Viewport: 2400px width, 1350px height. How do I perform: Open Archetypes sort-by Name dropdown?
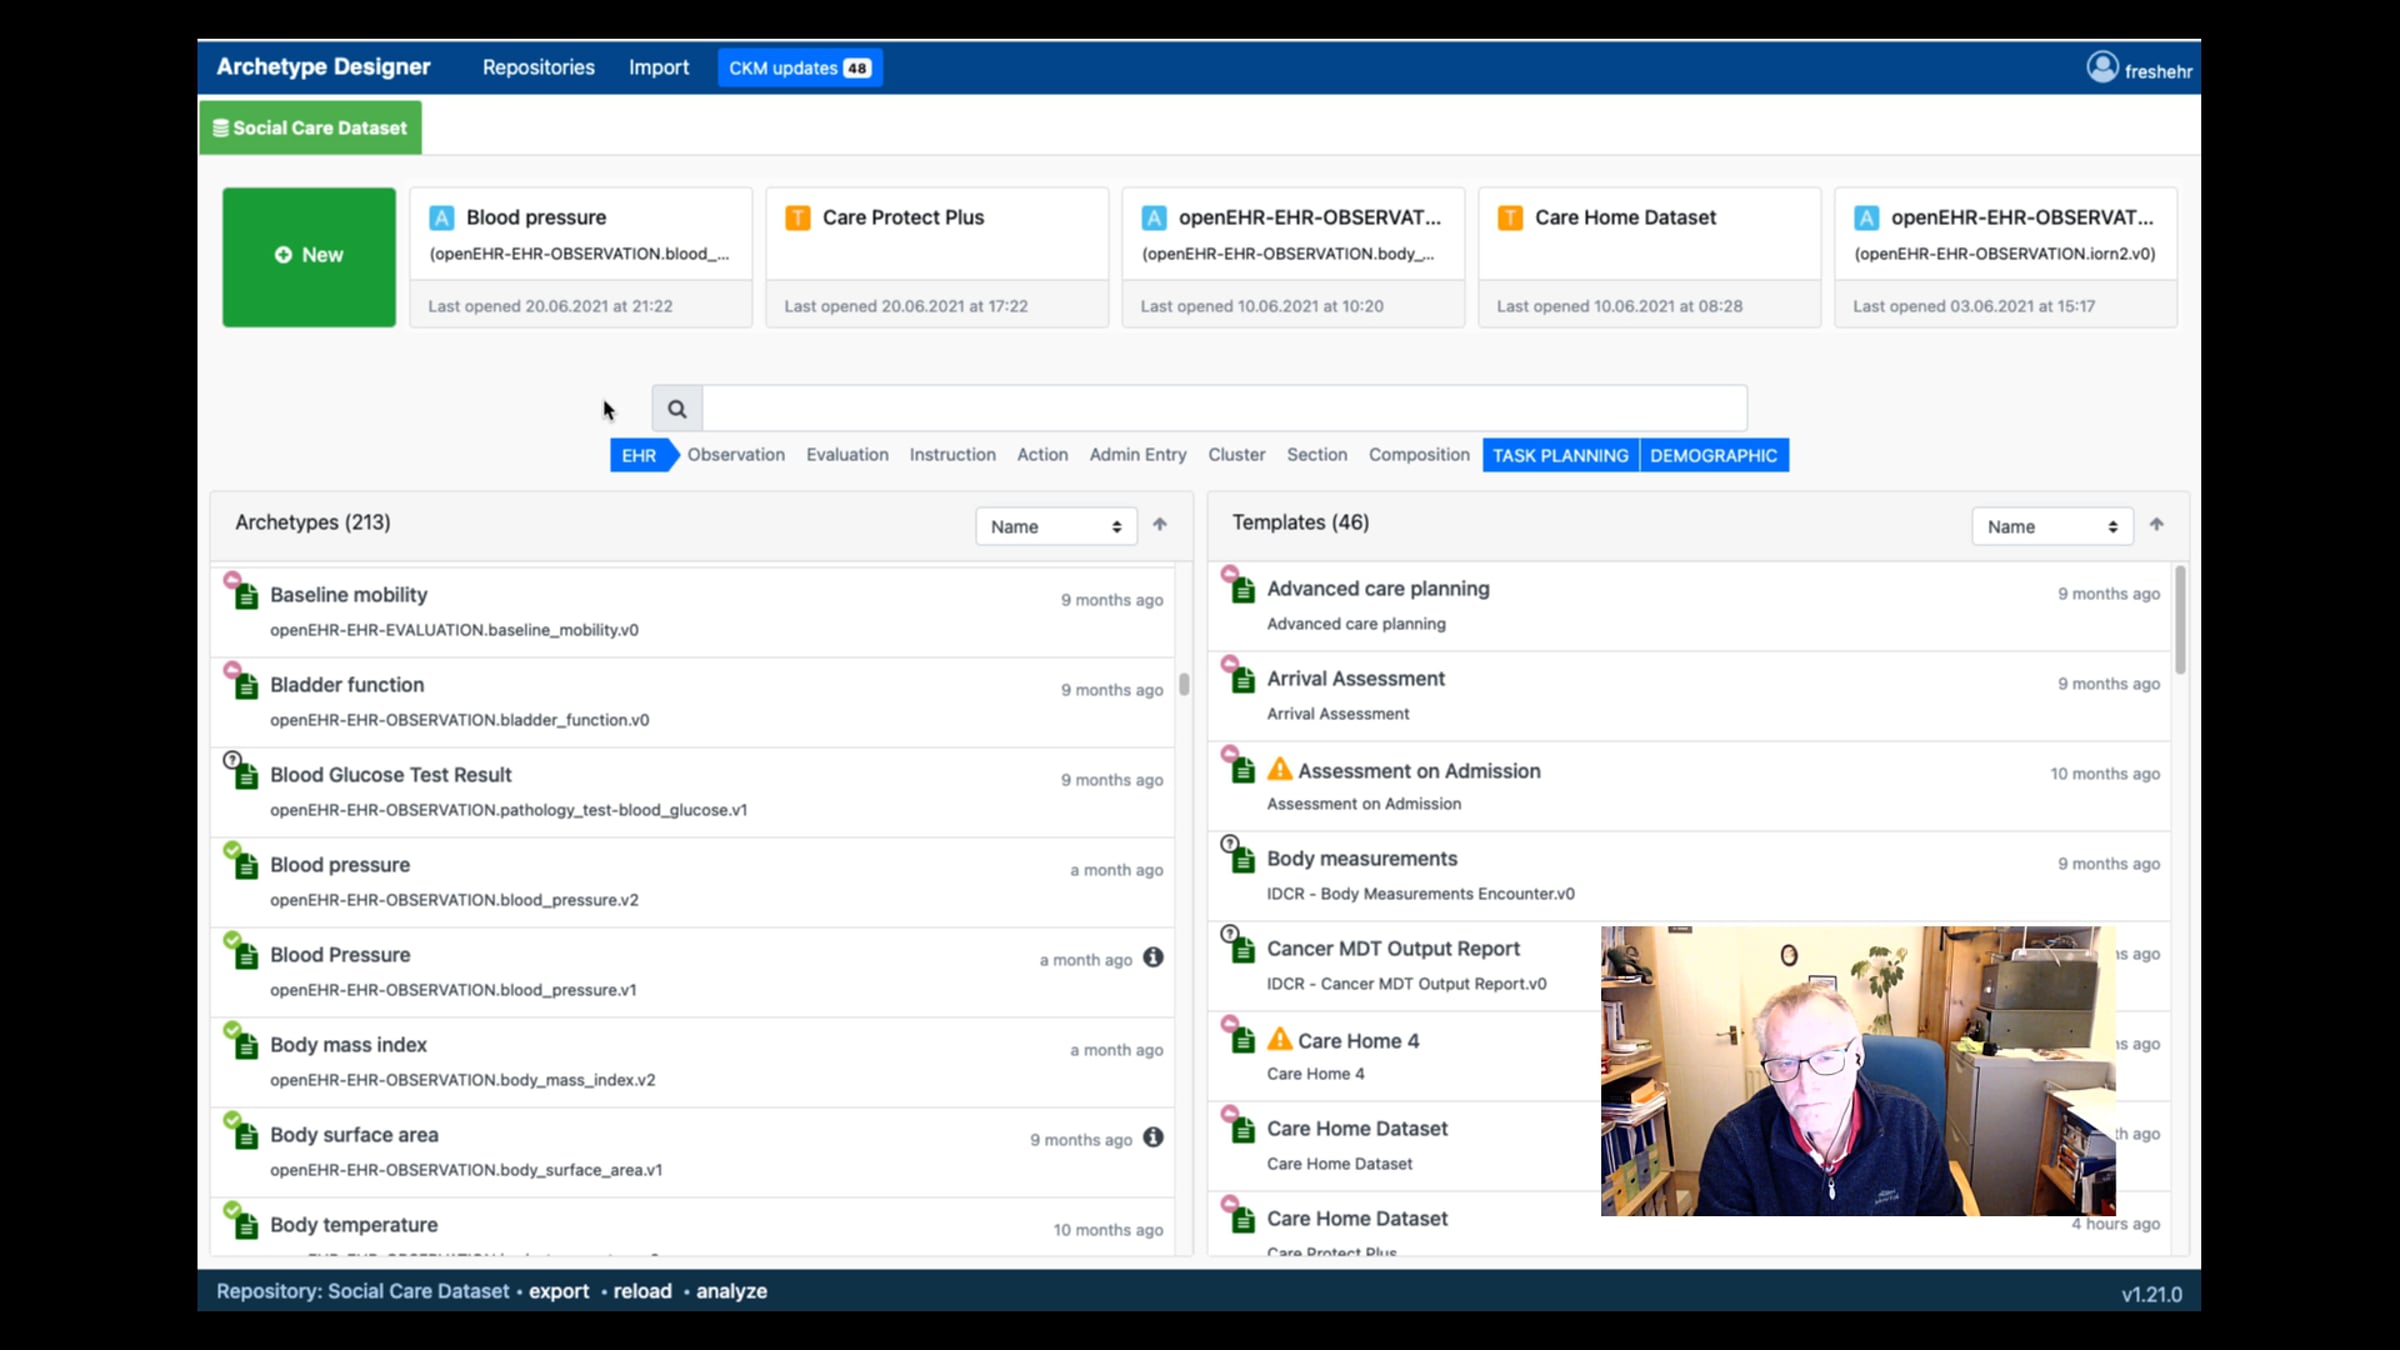point(1056,527)
